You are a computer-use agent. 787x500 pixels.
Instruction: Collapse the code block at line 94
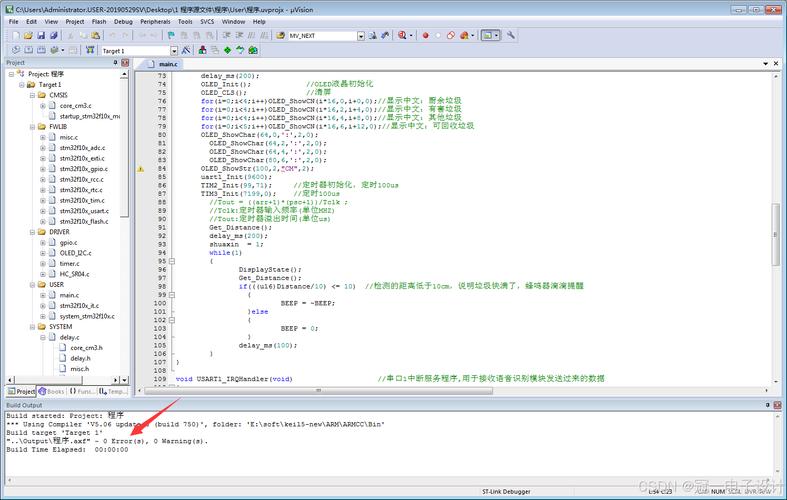pyautogui.click(x=171, y=261)
